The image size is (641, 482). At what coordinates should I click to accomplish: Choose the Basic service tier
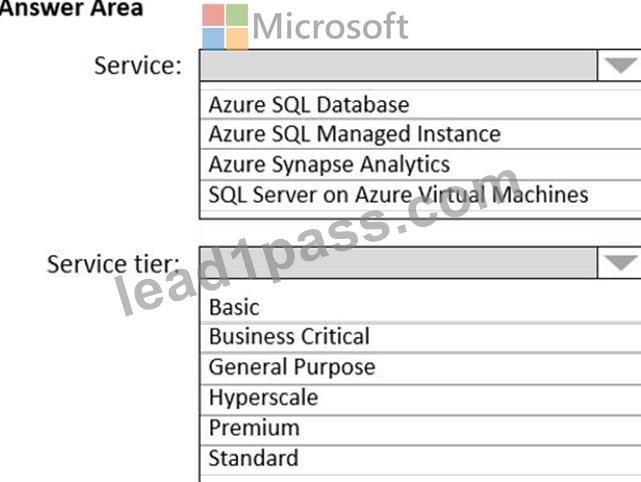[x=421, y=307]
